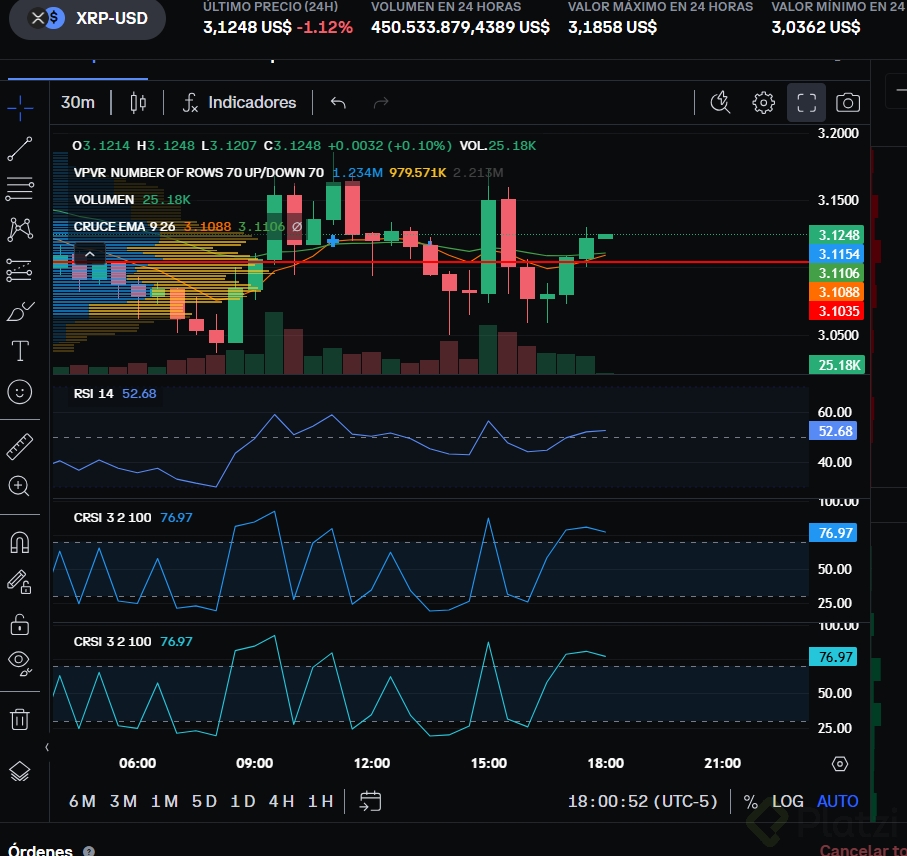
Task: Click the red 3.1035 price label
Action: coord(836,311)
